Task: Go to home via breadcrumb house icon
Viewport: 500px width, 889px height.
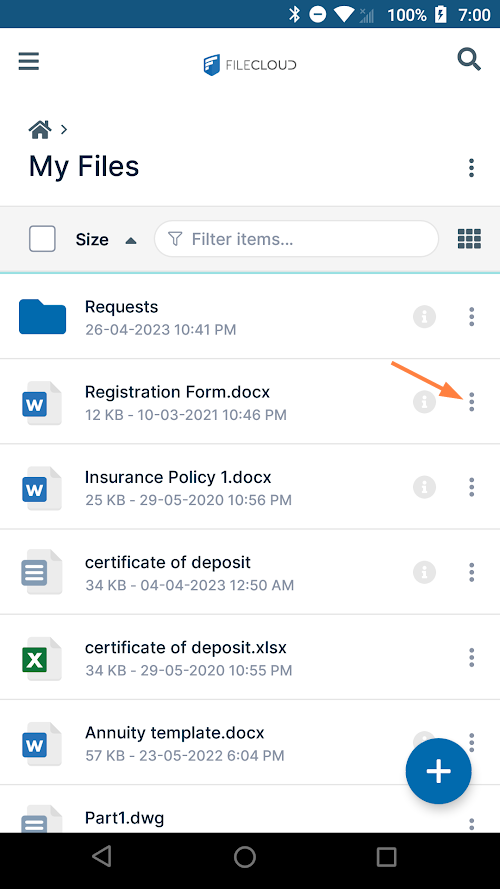Action: pos(40,130)
